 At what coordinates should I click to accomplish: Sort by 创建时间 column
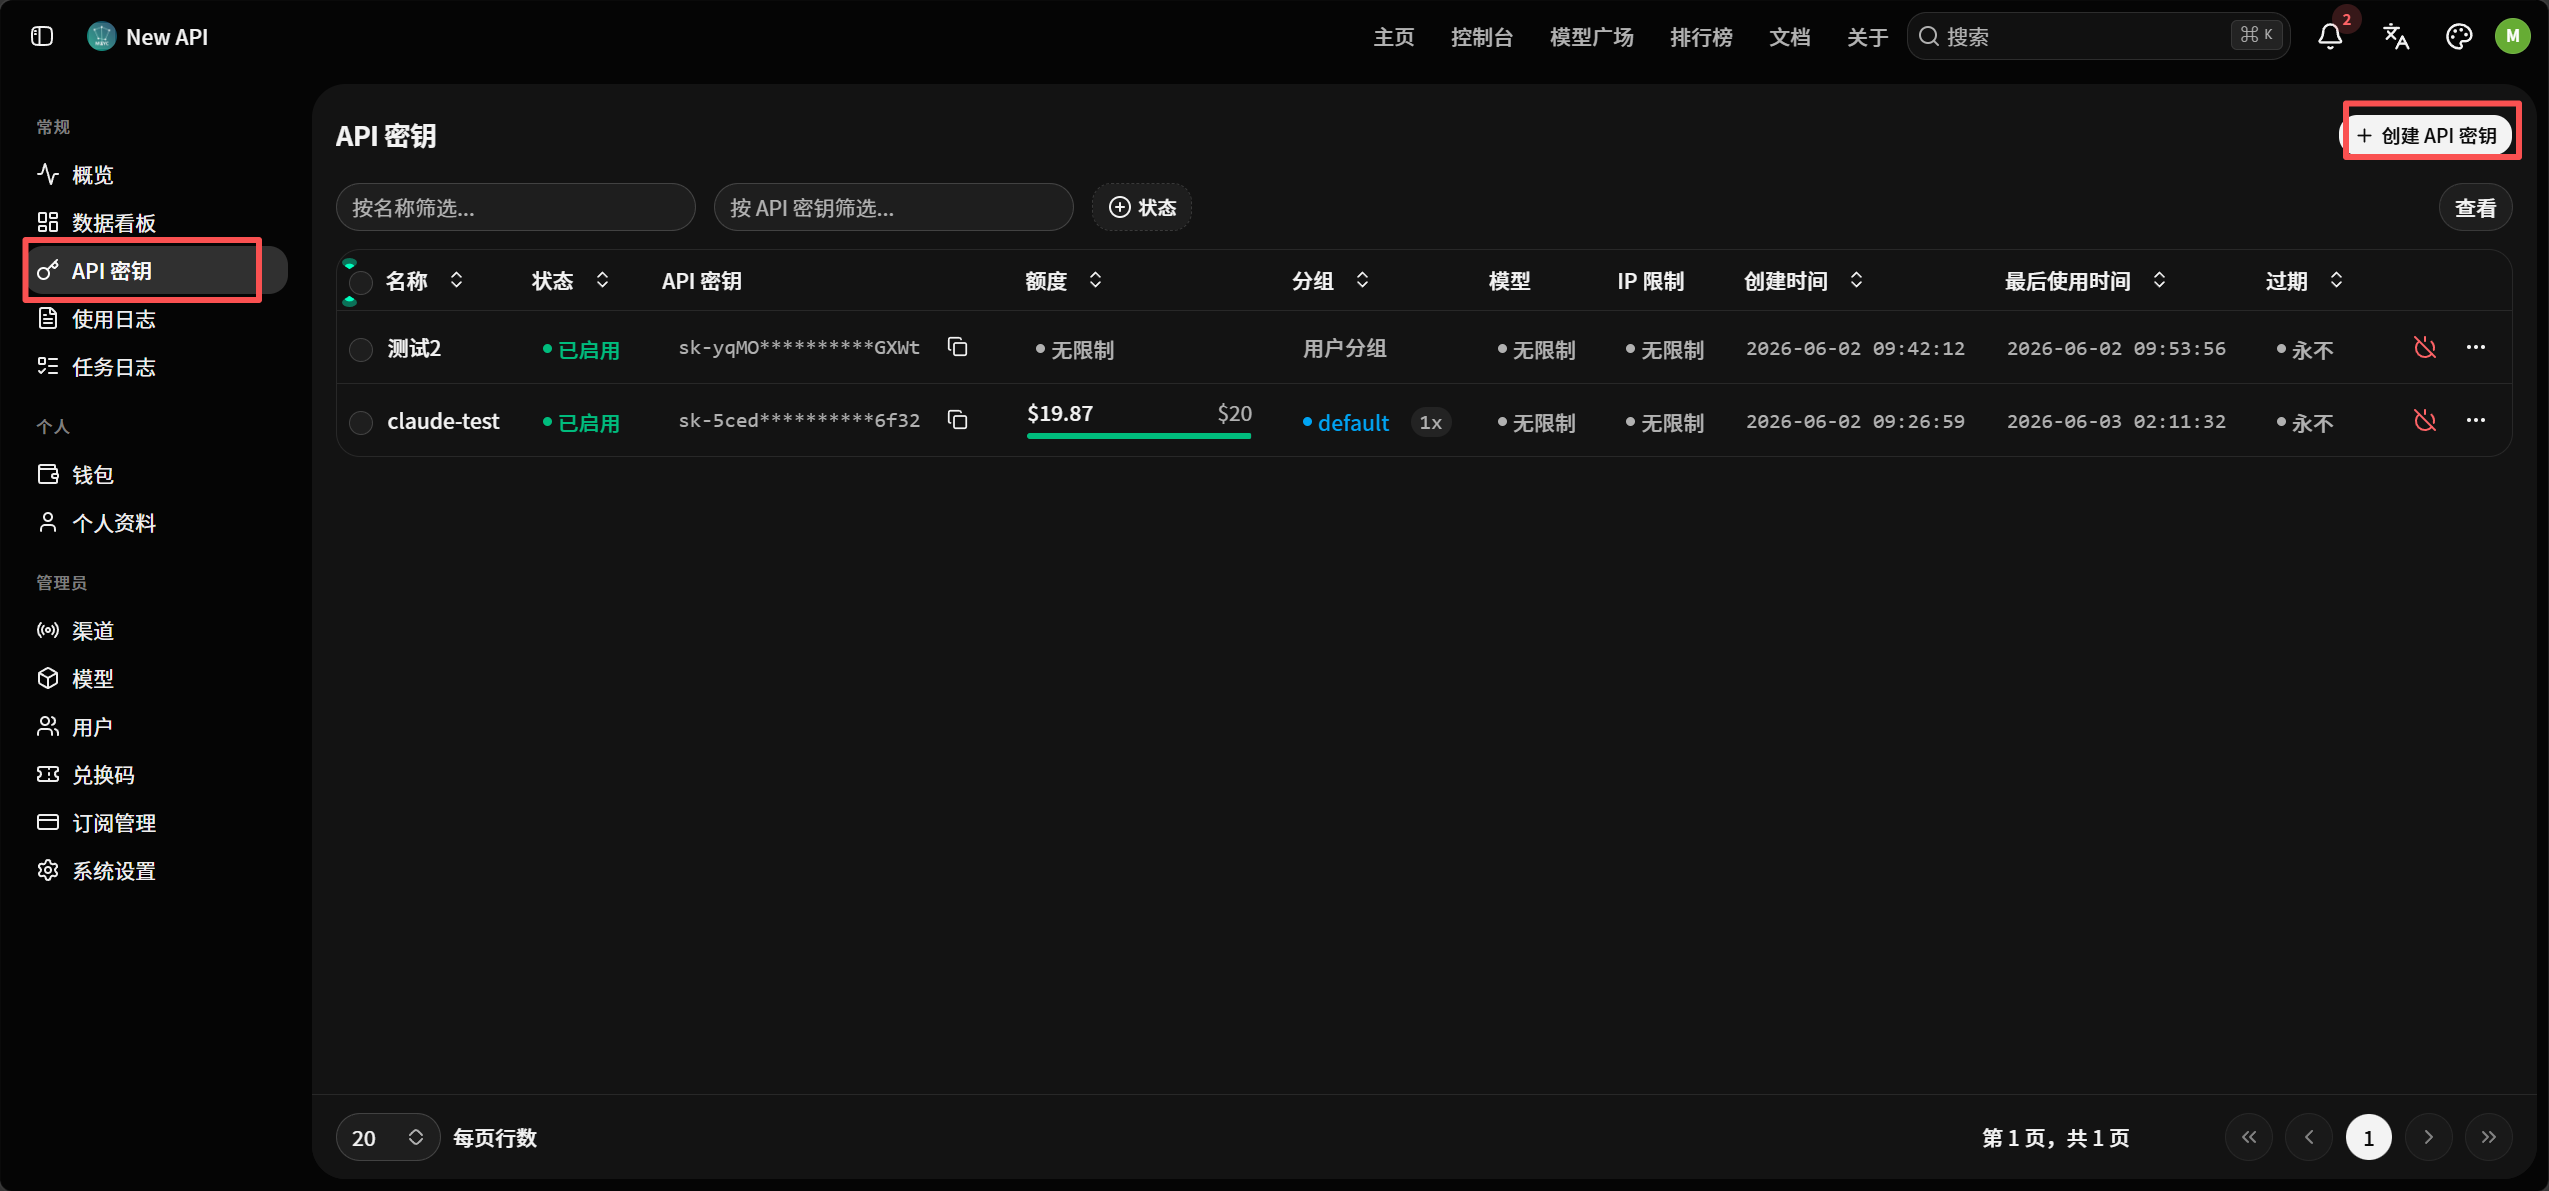(1803, 281)
